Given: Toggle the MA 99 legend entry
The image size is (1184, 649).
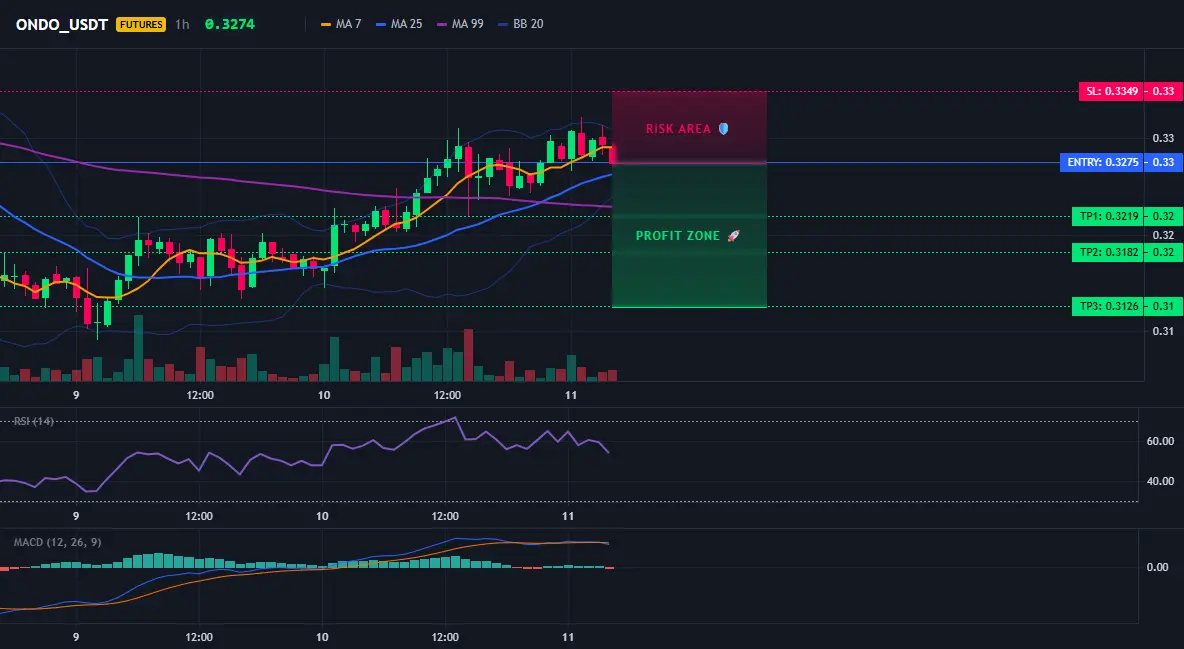Looking at the screenshot, I should (461, 24).
